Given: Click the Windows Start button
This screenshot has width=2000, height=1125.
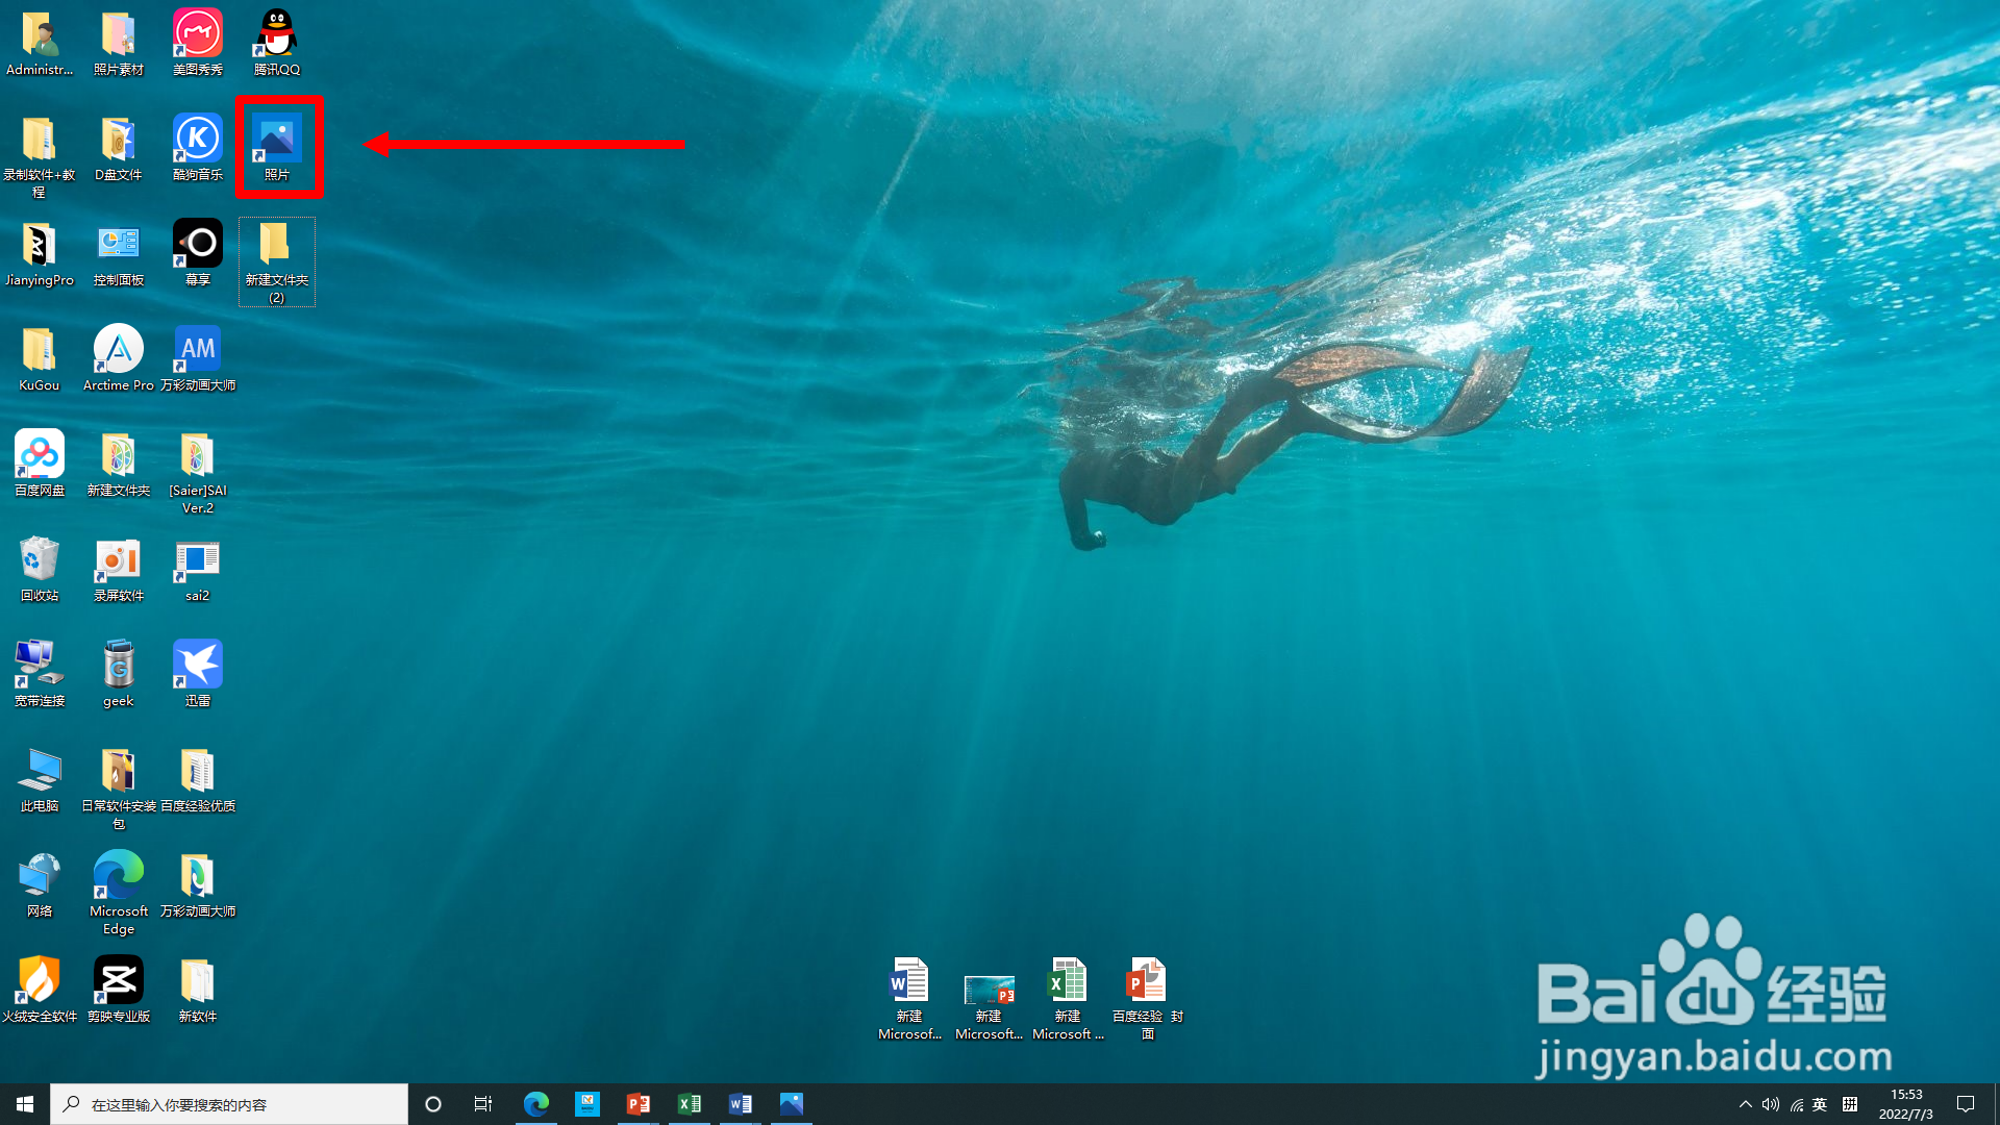Looking at the screenshot, I should tap(25, 1104).
